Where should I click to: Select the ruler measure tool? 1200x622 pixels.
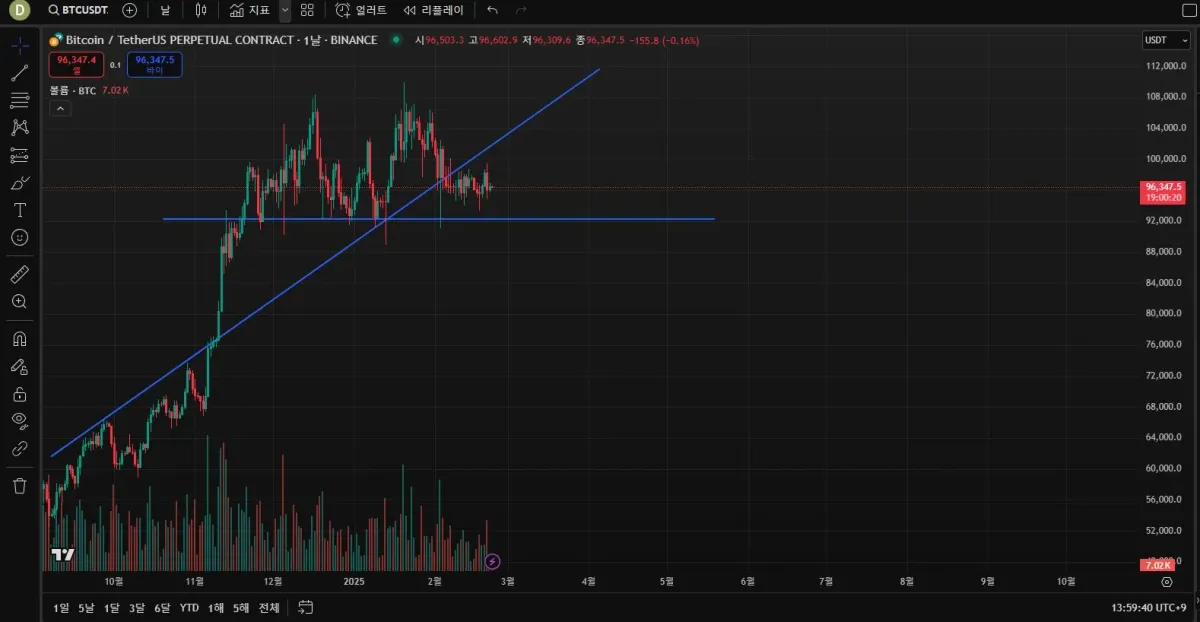(x=19, y=273)
